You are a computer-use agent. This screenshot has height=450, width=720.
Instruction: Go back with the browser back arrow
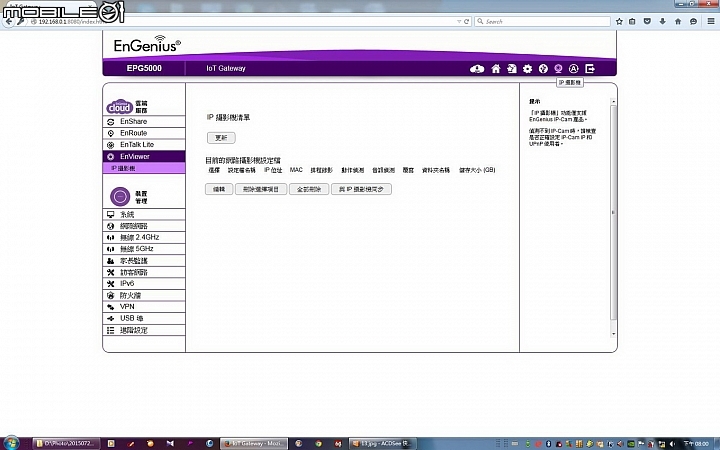[8, 22]
